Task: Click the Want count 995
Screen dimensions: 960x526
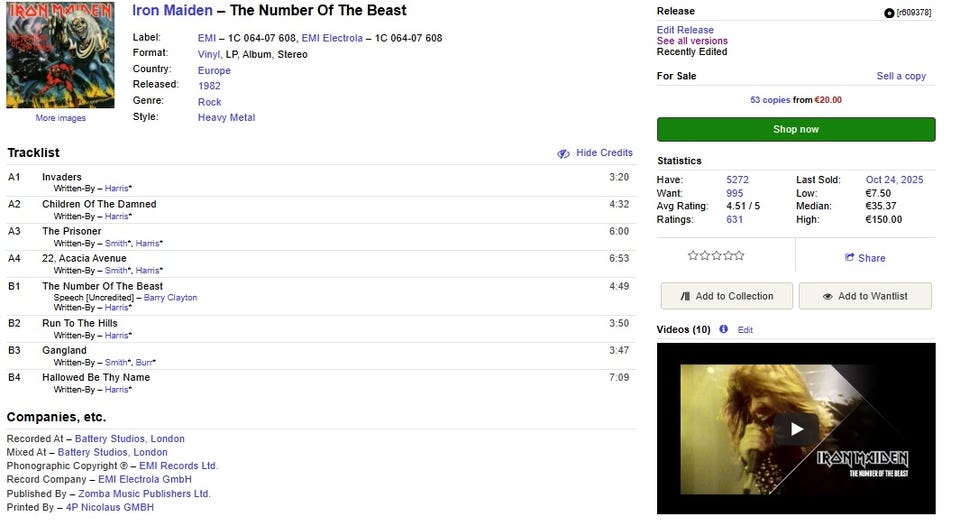Action: pos(735,193)
